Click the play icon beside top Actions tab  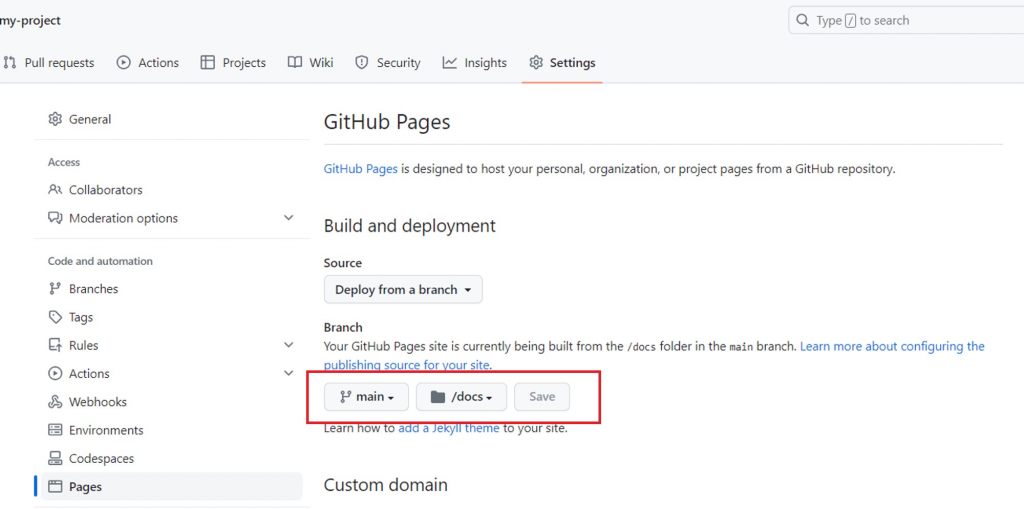123,63
